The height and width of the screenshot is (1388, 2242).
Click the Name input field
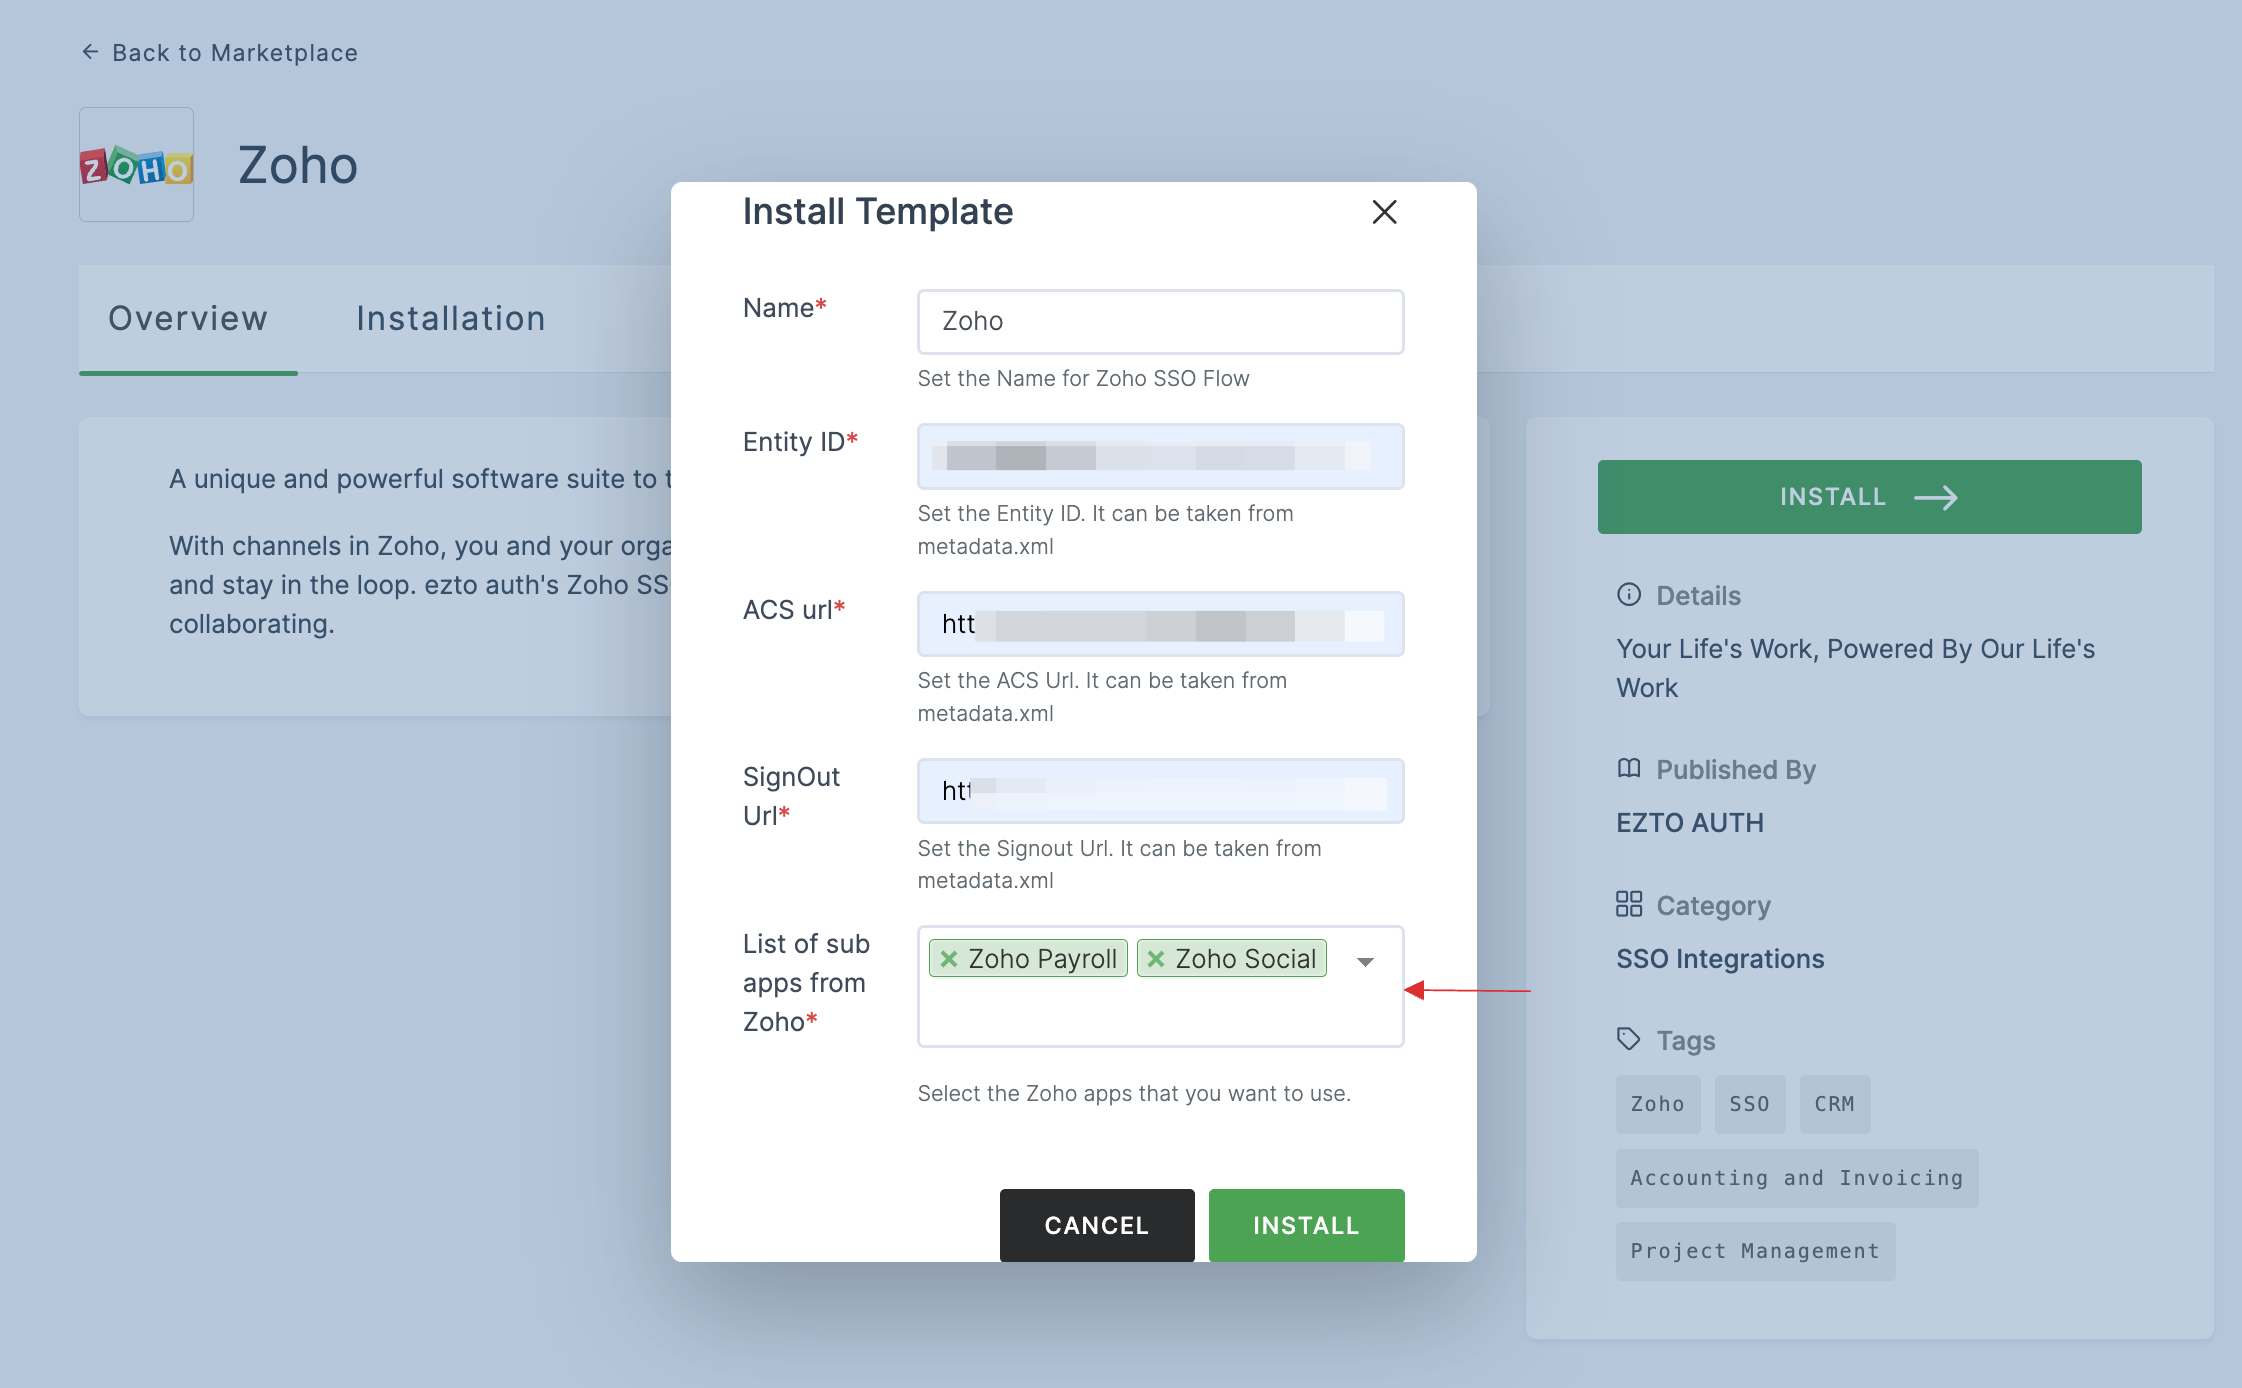pyautogui.click(x=1158, y=320)
